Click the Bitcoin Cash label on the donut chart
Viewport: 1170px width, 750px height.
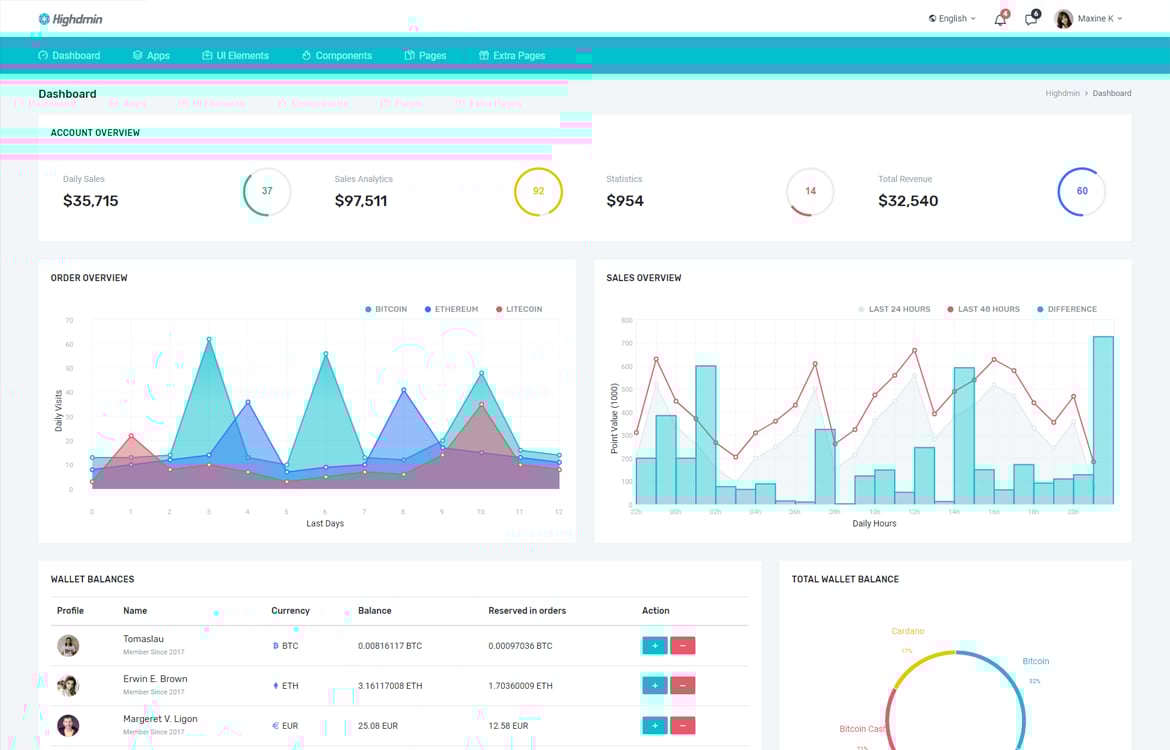tap(863, 729)
